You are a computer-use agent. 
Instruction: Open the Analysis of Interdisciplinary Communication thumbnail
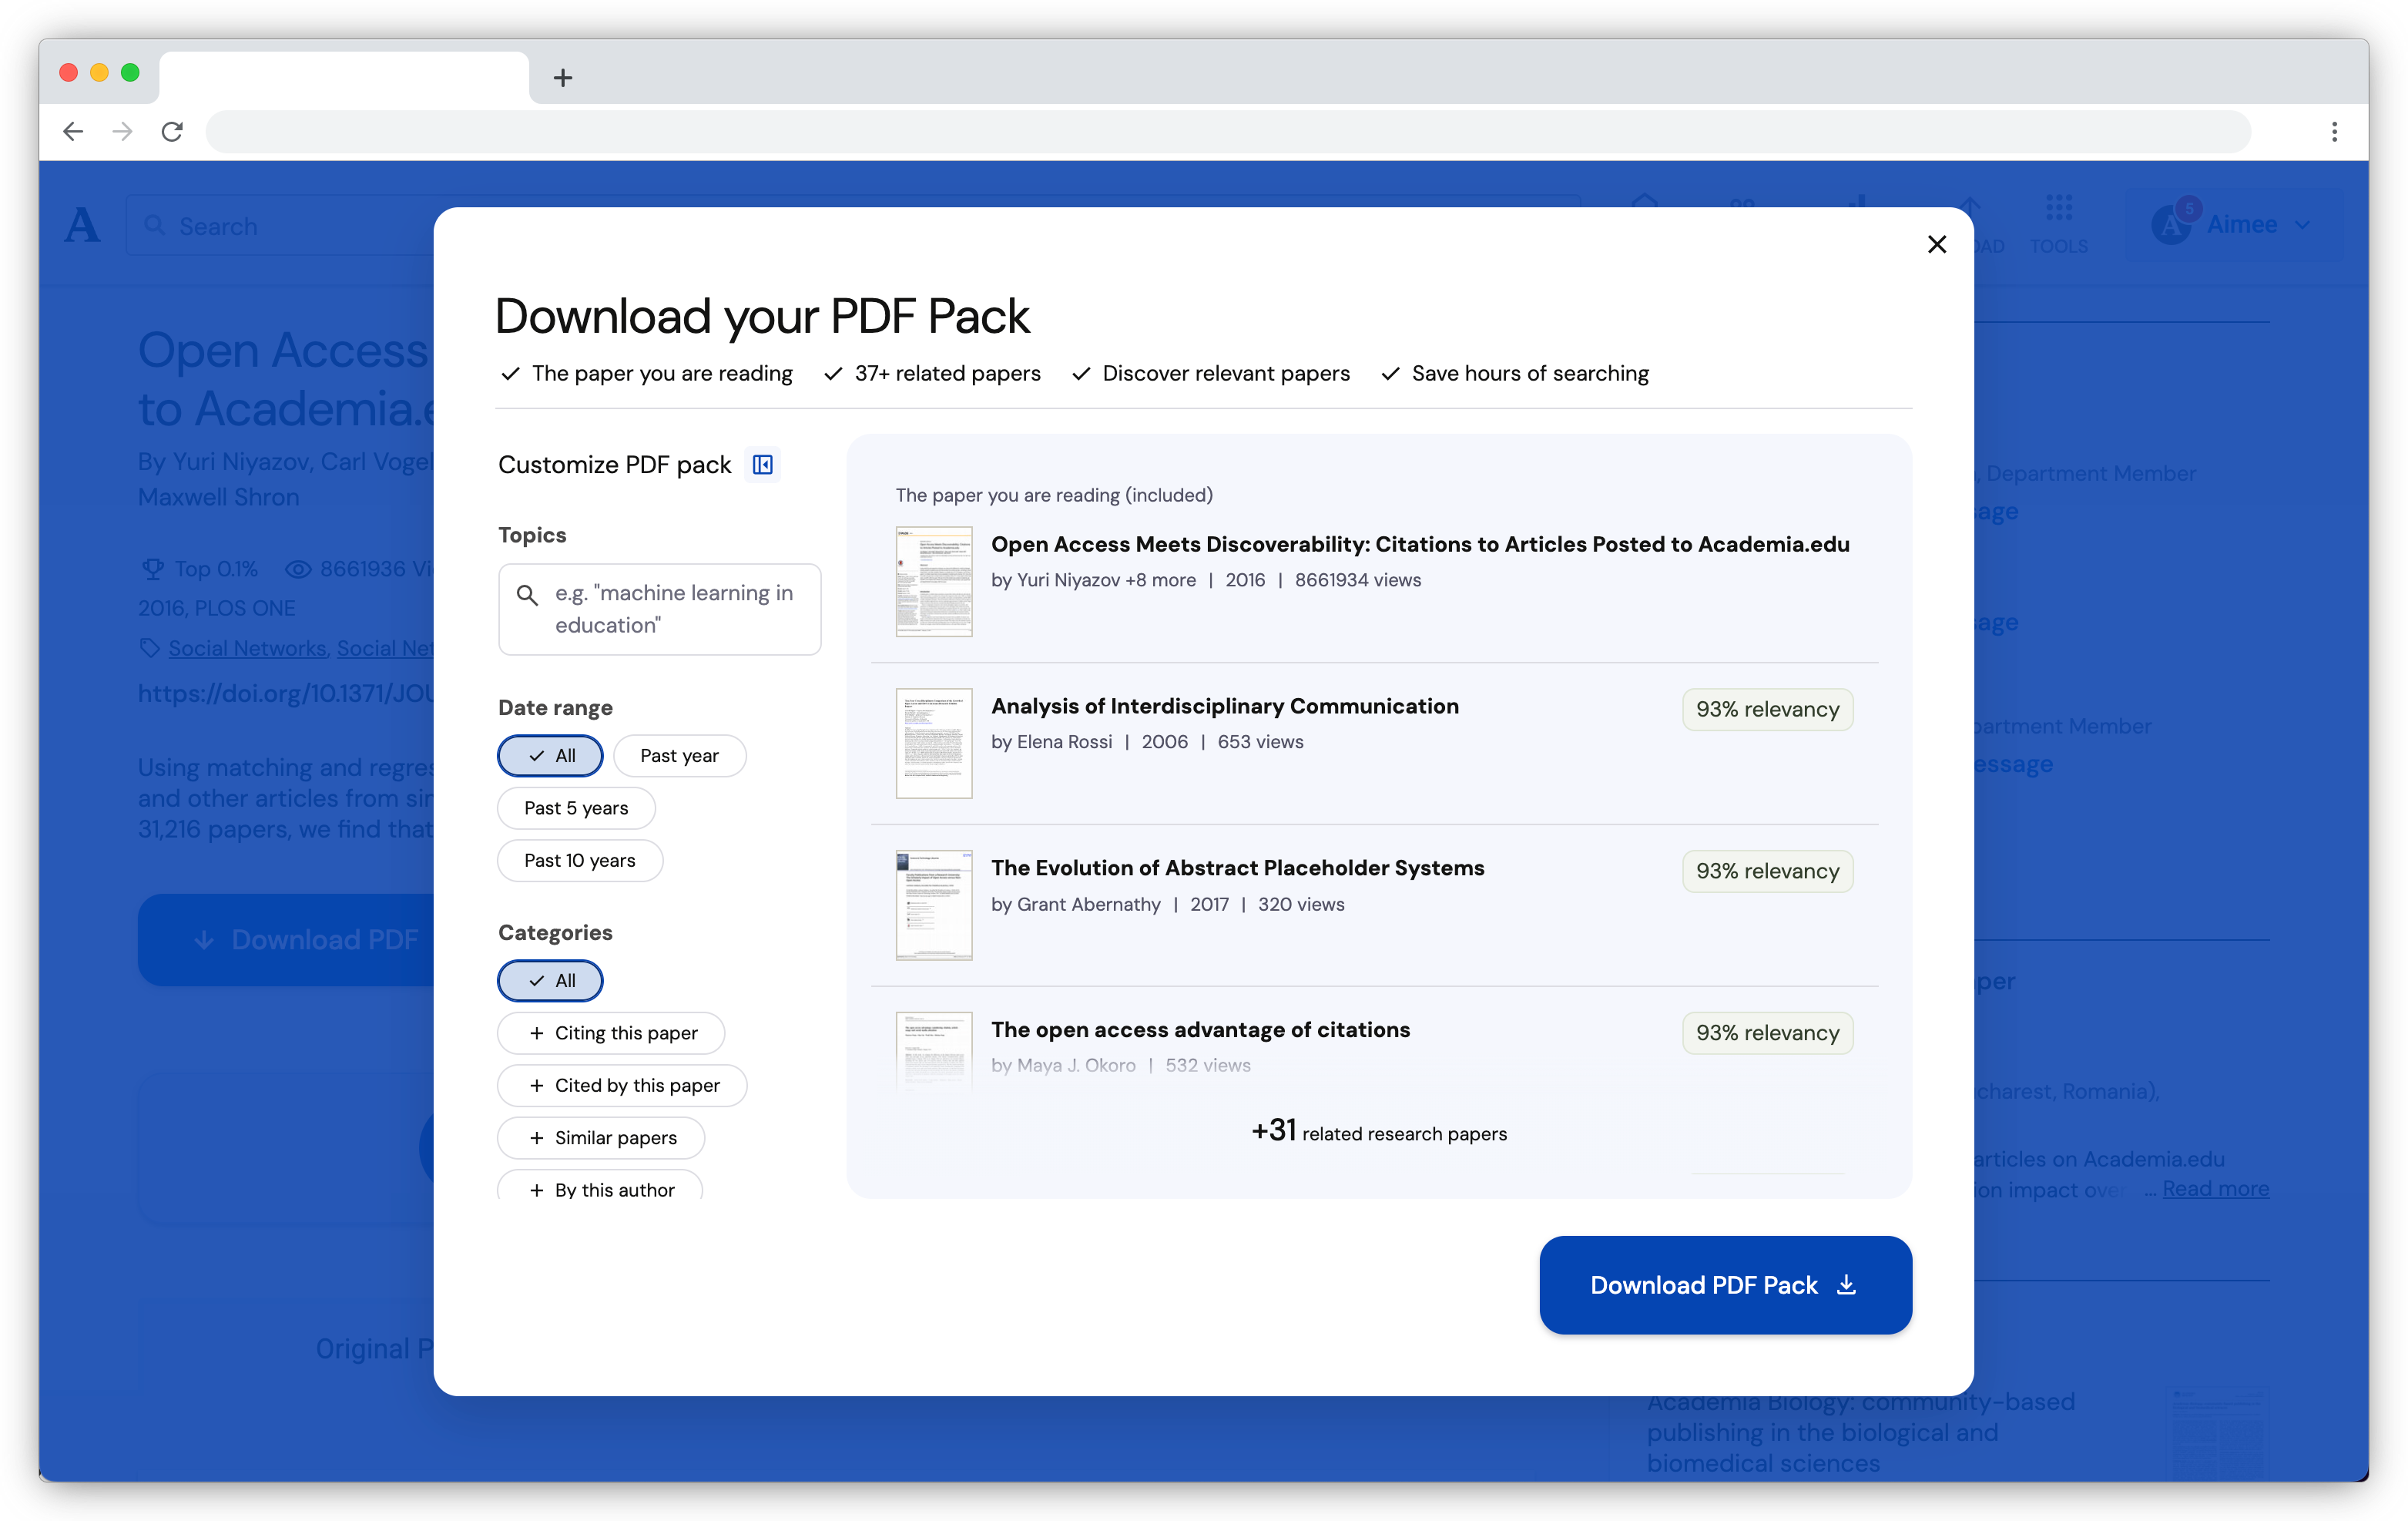click(x=934, y=743)
